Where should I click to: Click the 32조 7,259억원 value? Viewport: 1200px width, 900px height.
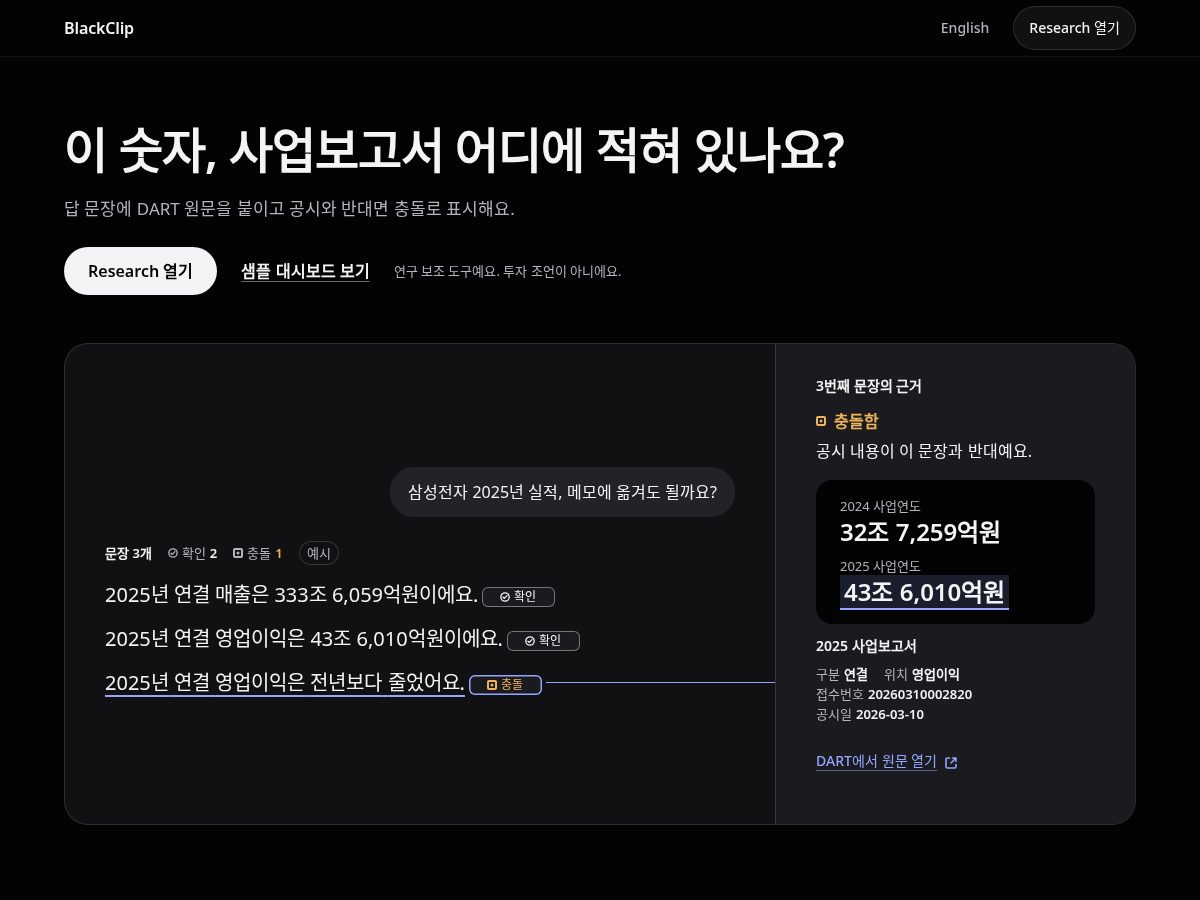[920, 532]
